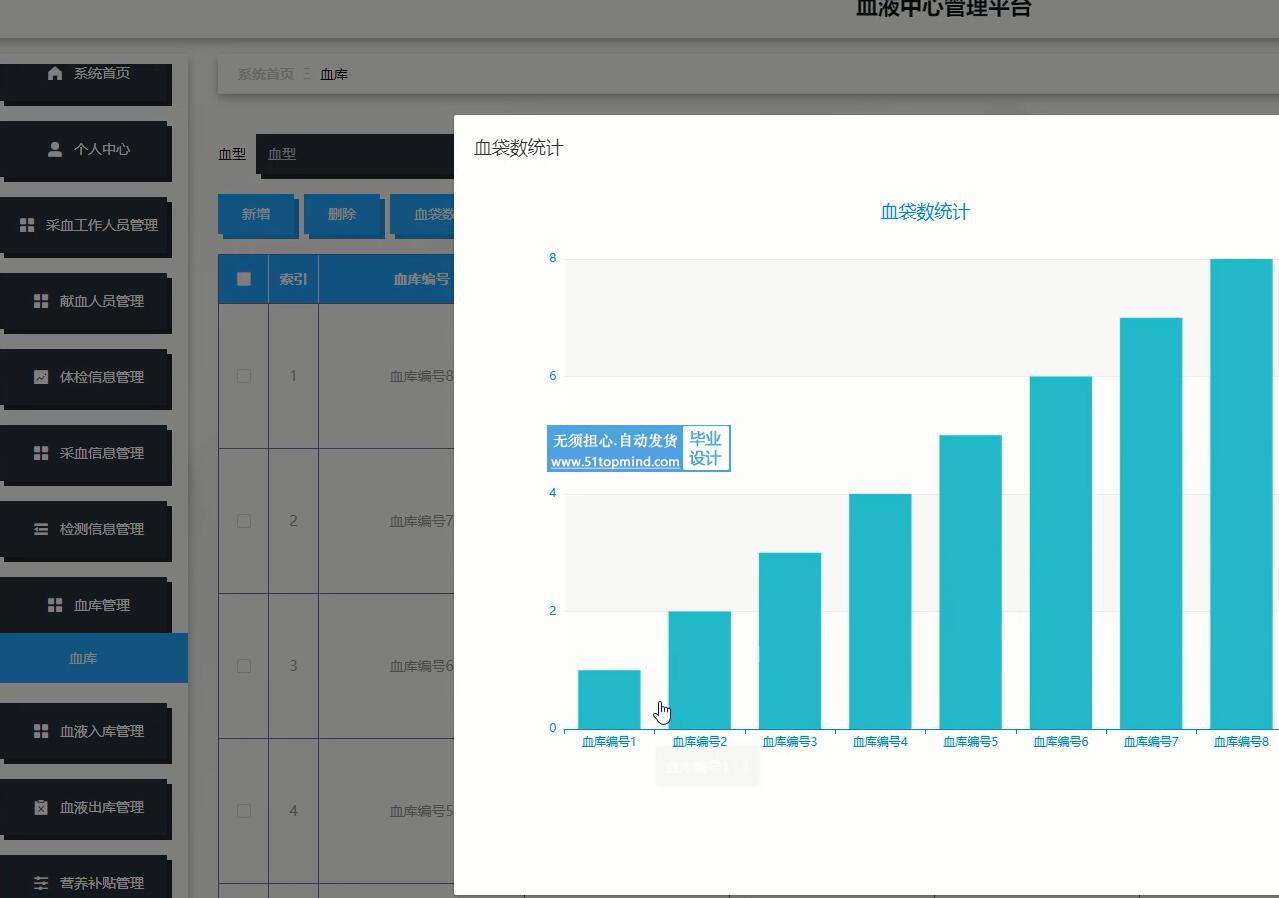Click the grid icon beside 采血信息管理
1279x898 pixels.
click(x=41, y=453)
